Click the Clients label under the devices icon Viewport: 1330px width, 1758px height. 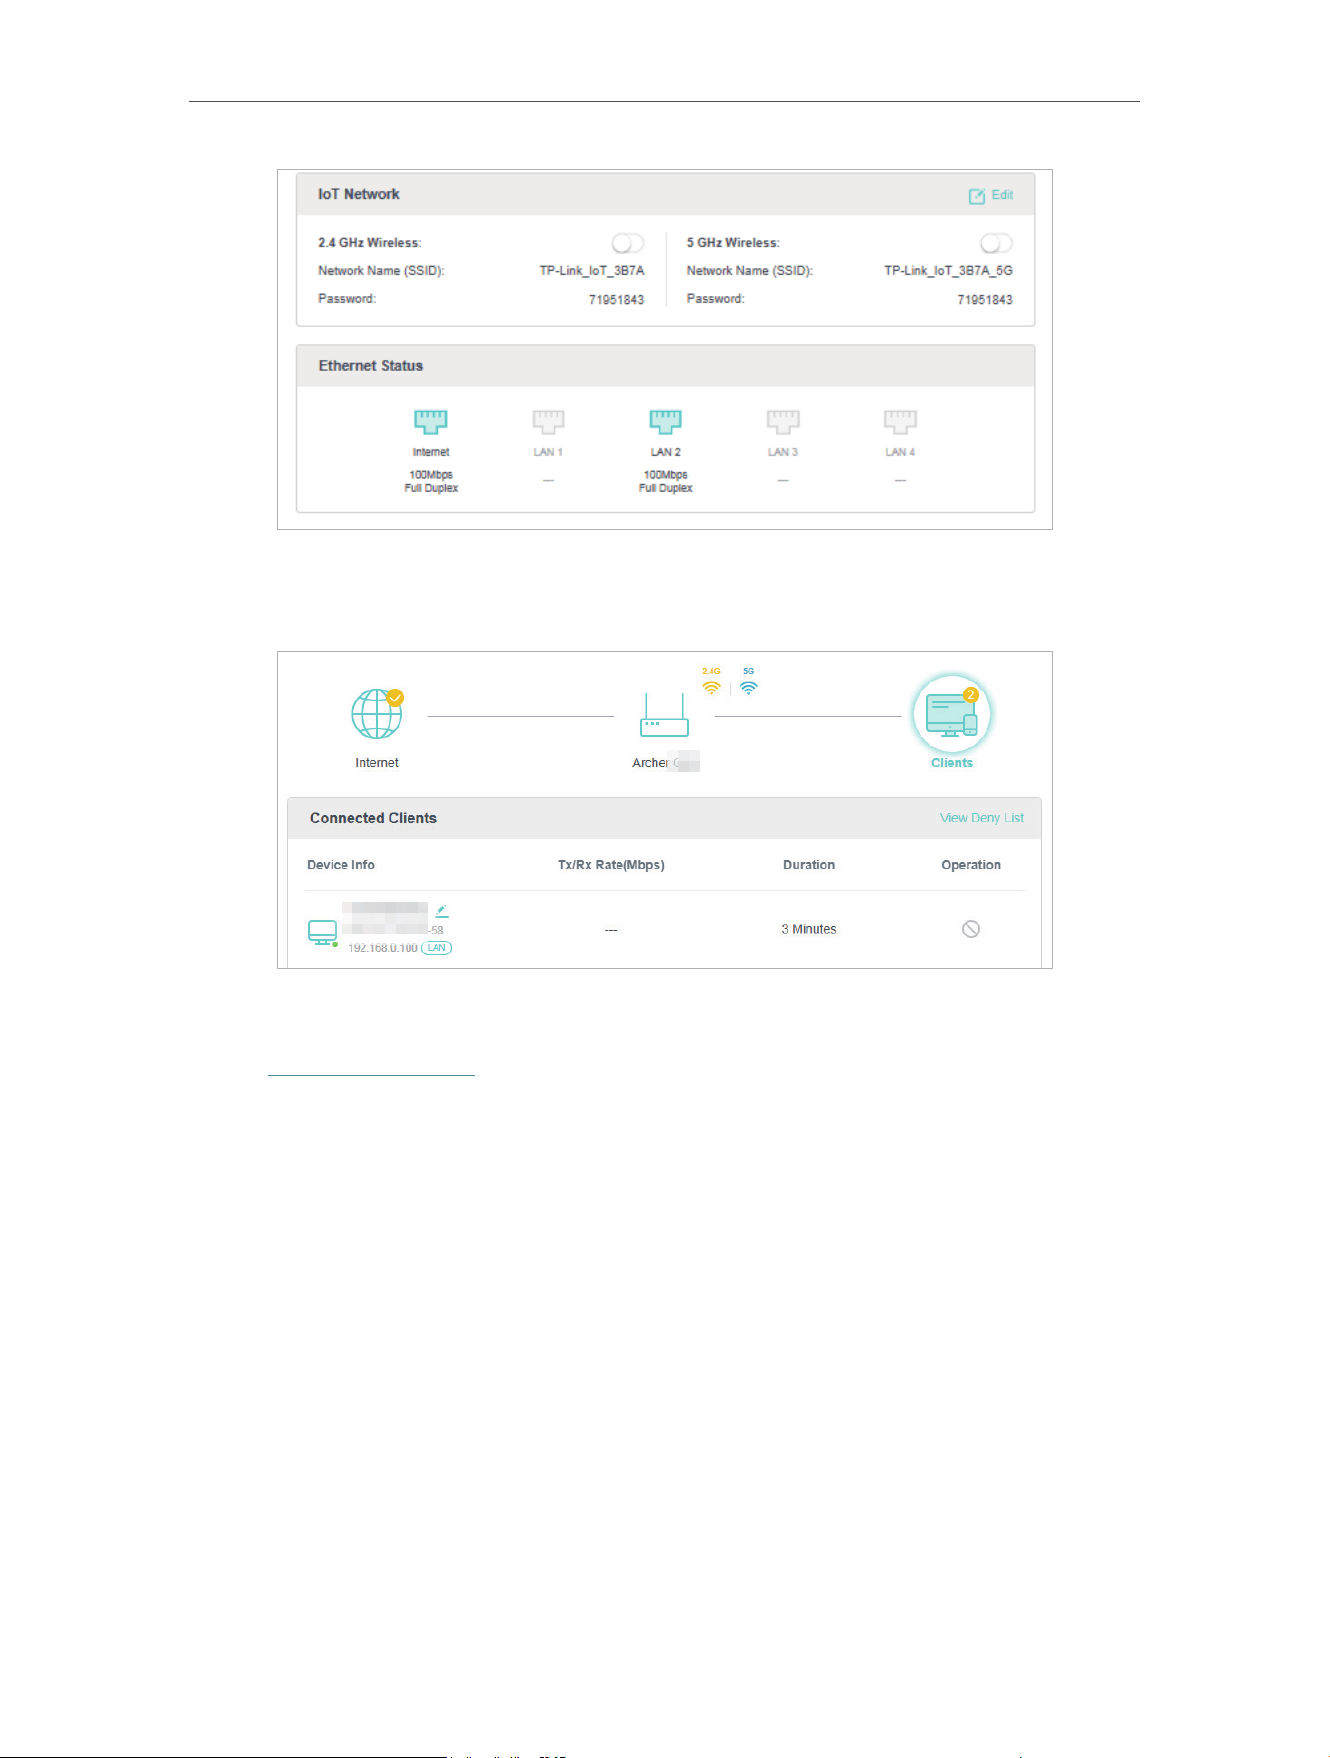click(x=952, y=763)
